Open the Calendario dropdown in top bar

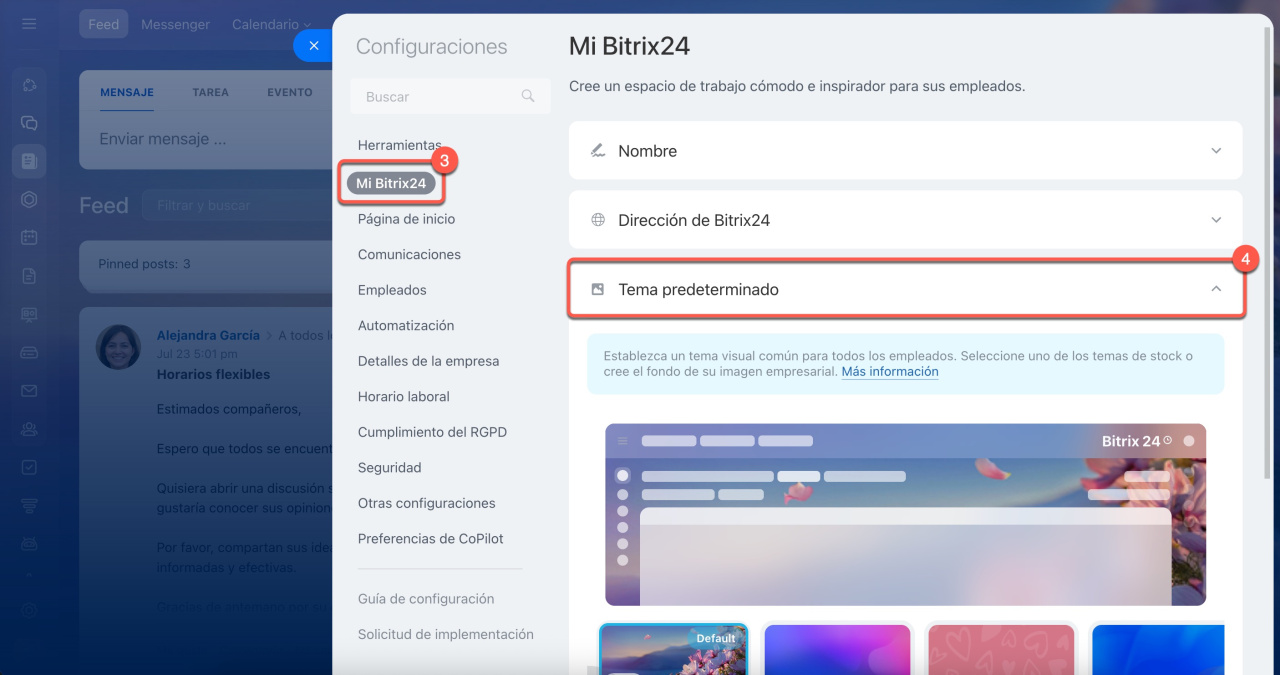[x=271, y=24]
